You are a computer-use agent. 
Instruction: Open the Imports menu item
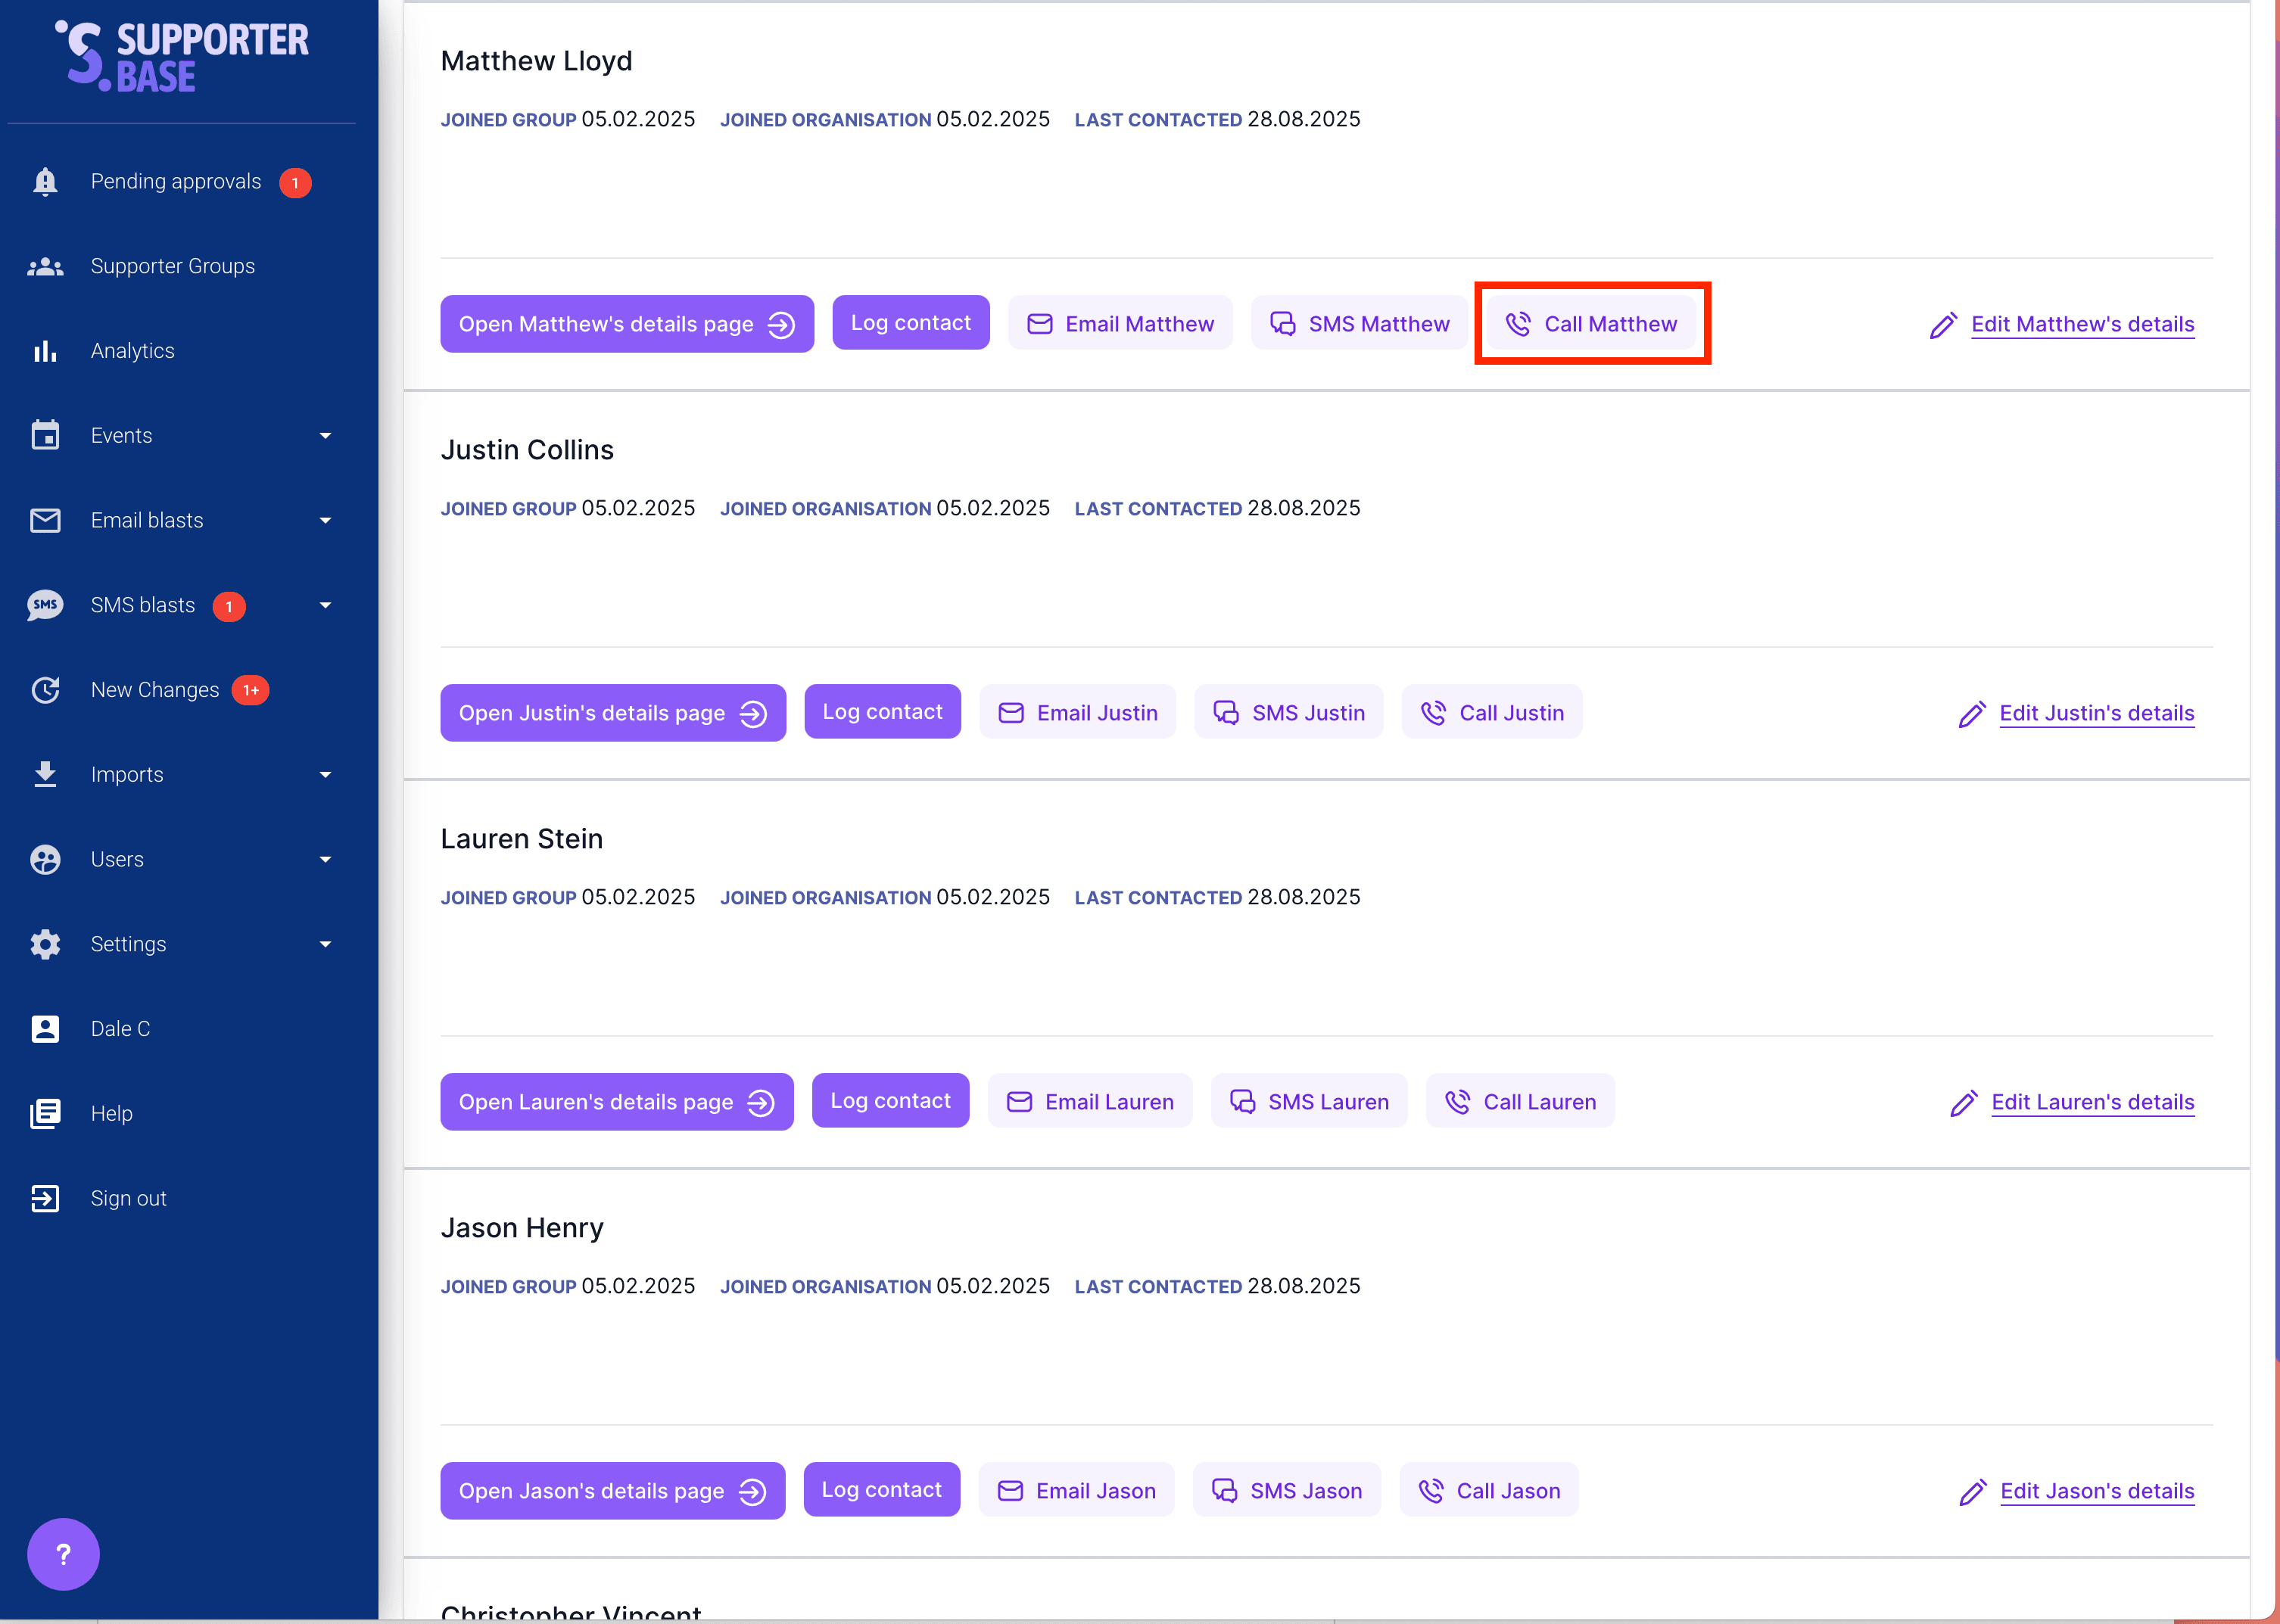[x=127, y=775]
